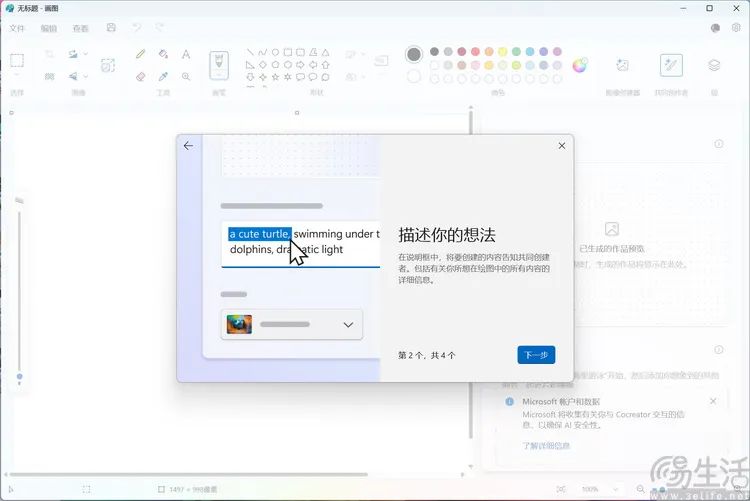
Task: Open the Edit colors wheel
Action: (580, 65)
